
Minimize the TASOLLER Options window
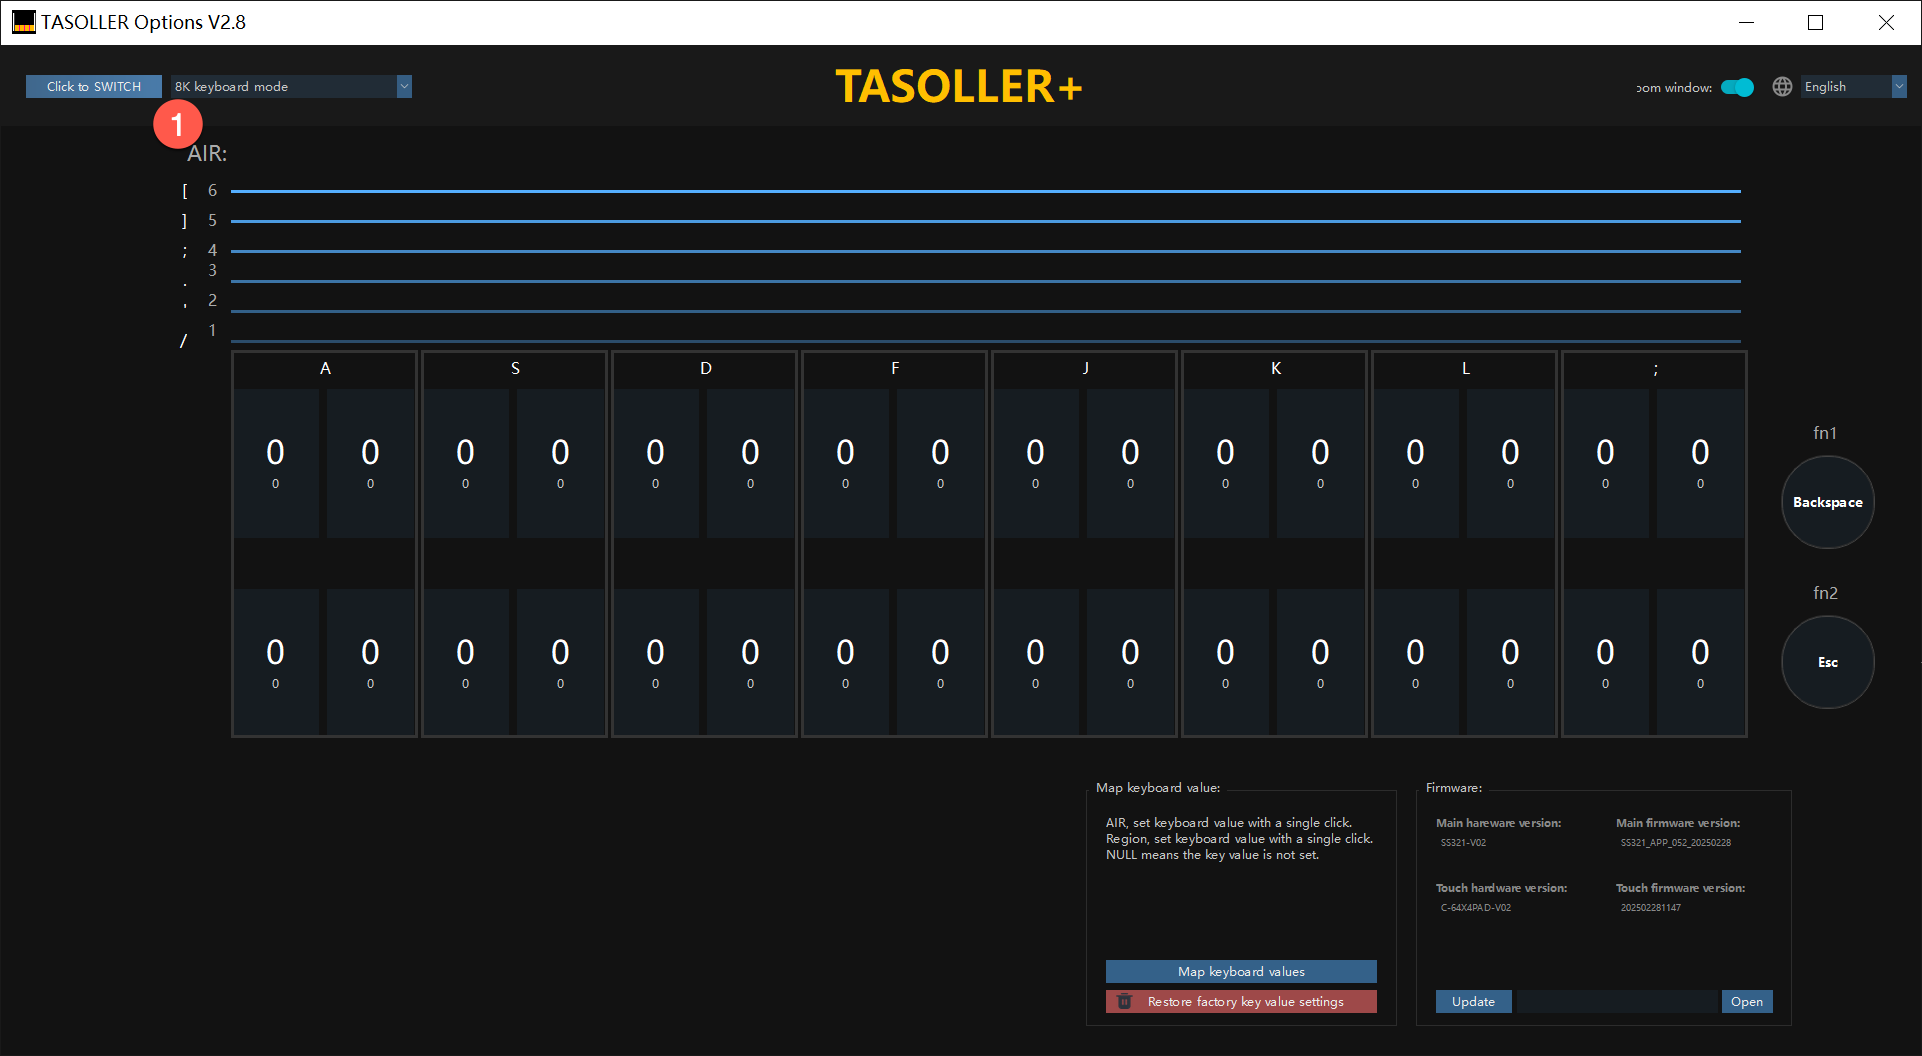pyautogui.click(x=1747, y=22)
